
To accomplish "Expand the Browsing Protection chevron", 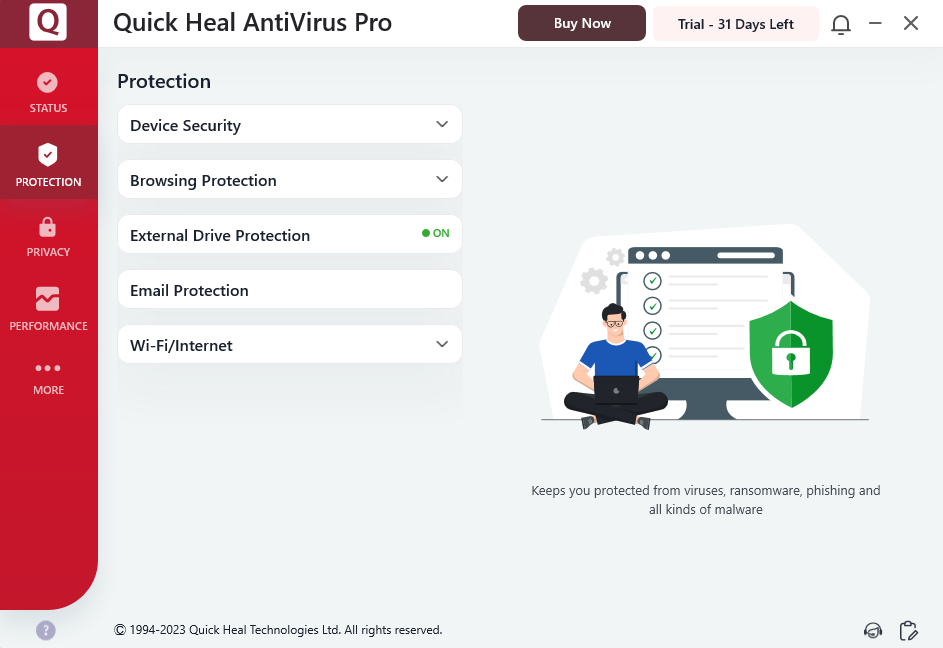I will click(x=442, y=179).
